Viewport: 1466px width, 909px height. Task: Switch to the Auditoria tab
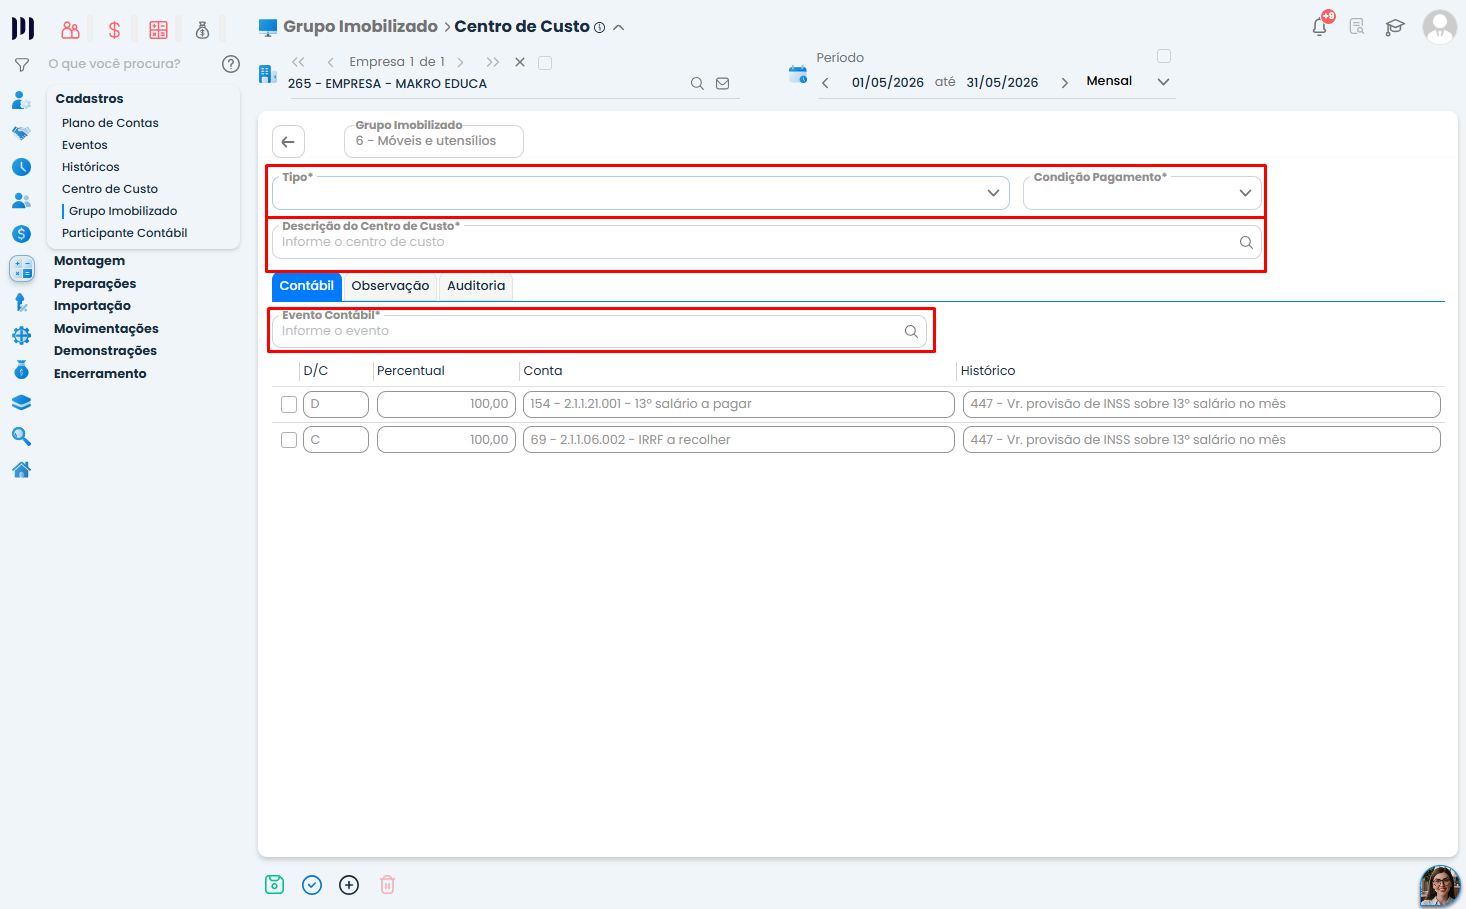pos(476,286)
